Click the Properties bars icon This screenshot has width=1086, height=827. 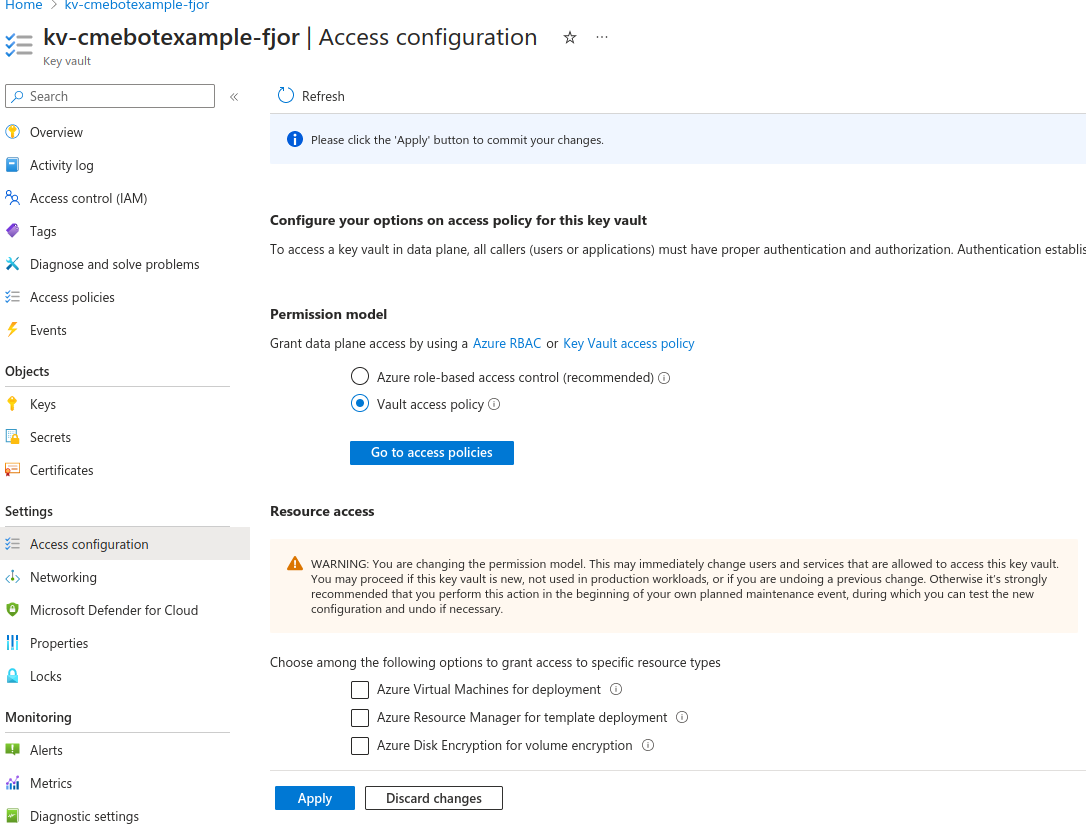tap(12, 643)
